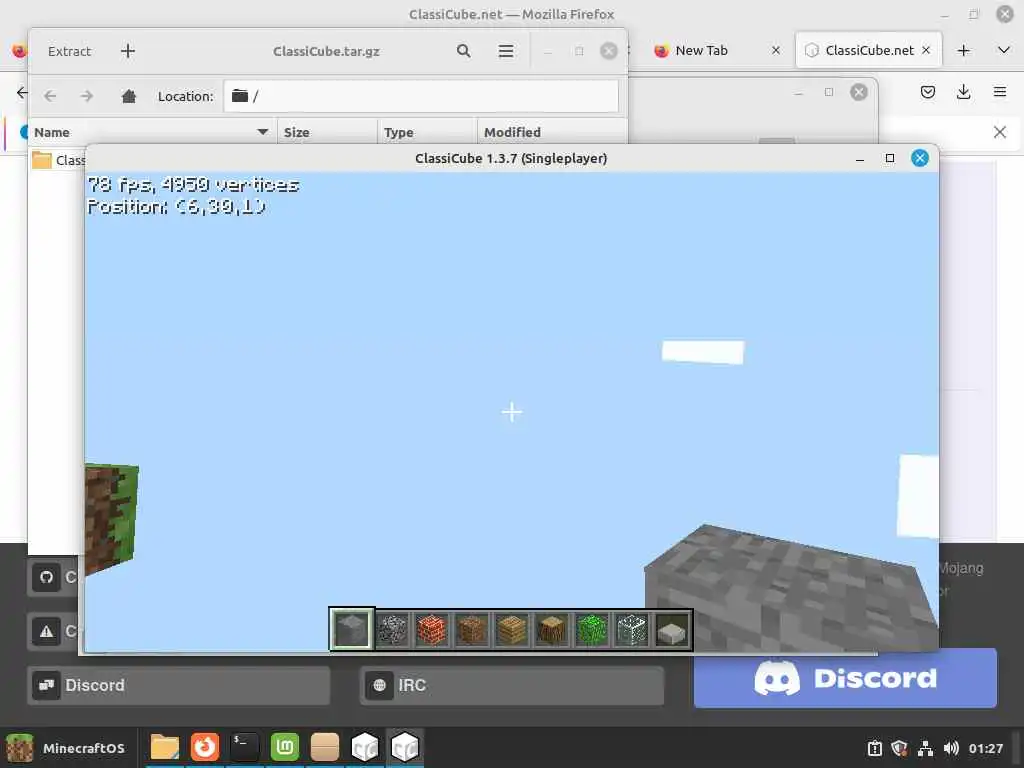Sort archive contents by Size column
1024x768 pixels.
point(327,132)
